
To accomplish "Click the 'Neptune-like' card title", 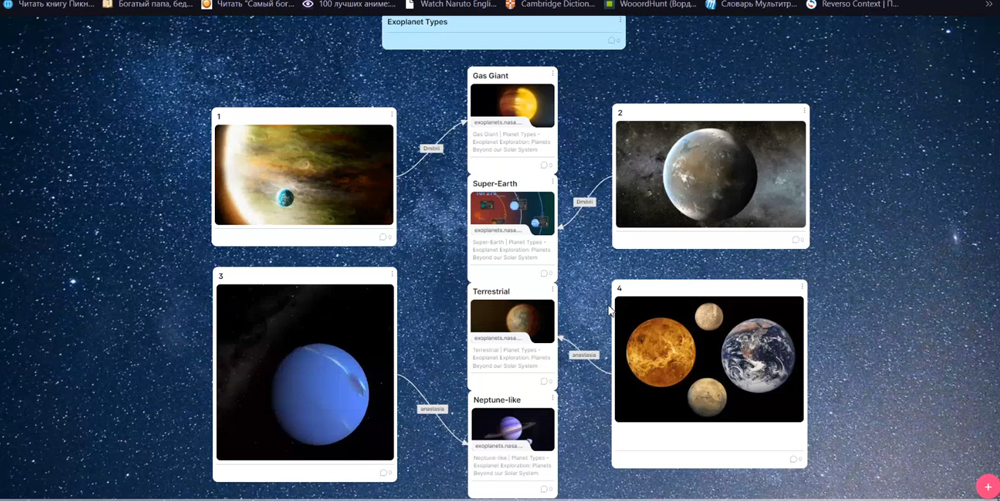I will pyautogui.click(x=497, y=400).
